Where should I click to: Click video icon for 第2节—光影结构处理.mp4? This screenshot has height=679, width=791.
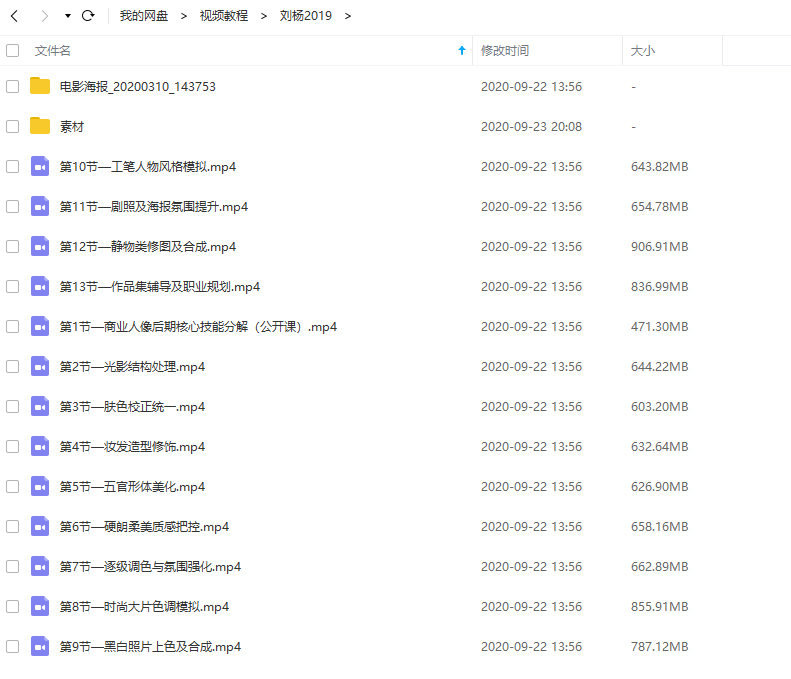click(40, 366)
